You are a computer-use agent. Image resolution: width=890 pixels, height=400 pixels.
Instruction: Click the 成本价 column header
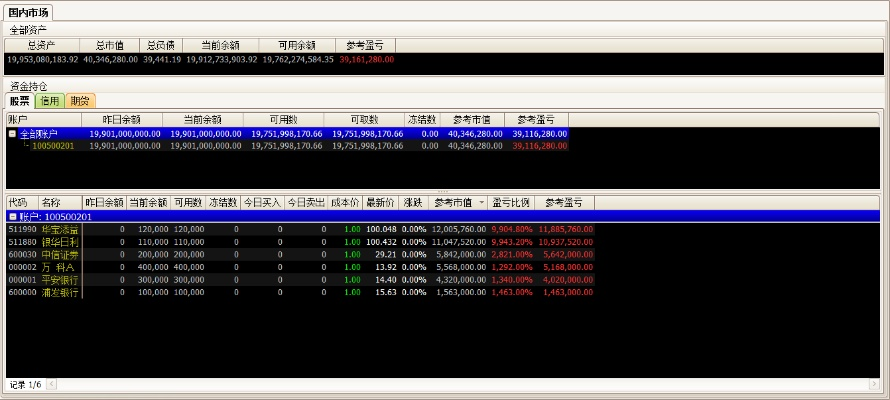pyautogui.click(x=345, y=203)
